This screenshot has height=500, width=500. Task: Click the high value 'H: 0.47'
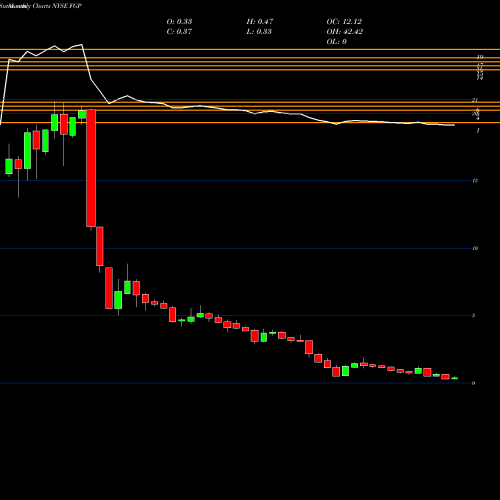point(260,21)
